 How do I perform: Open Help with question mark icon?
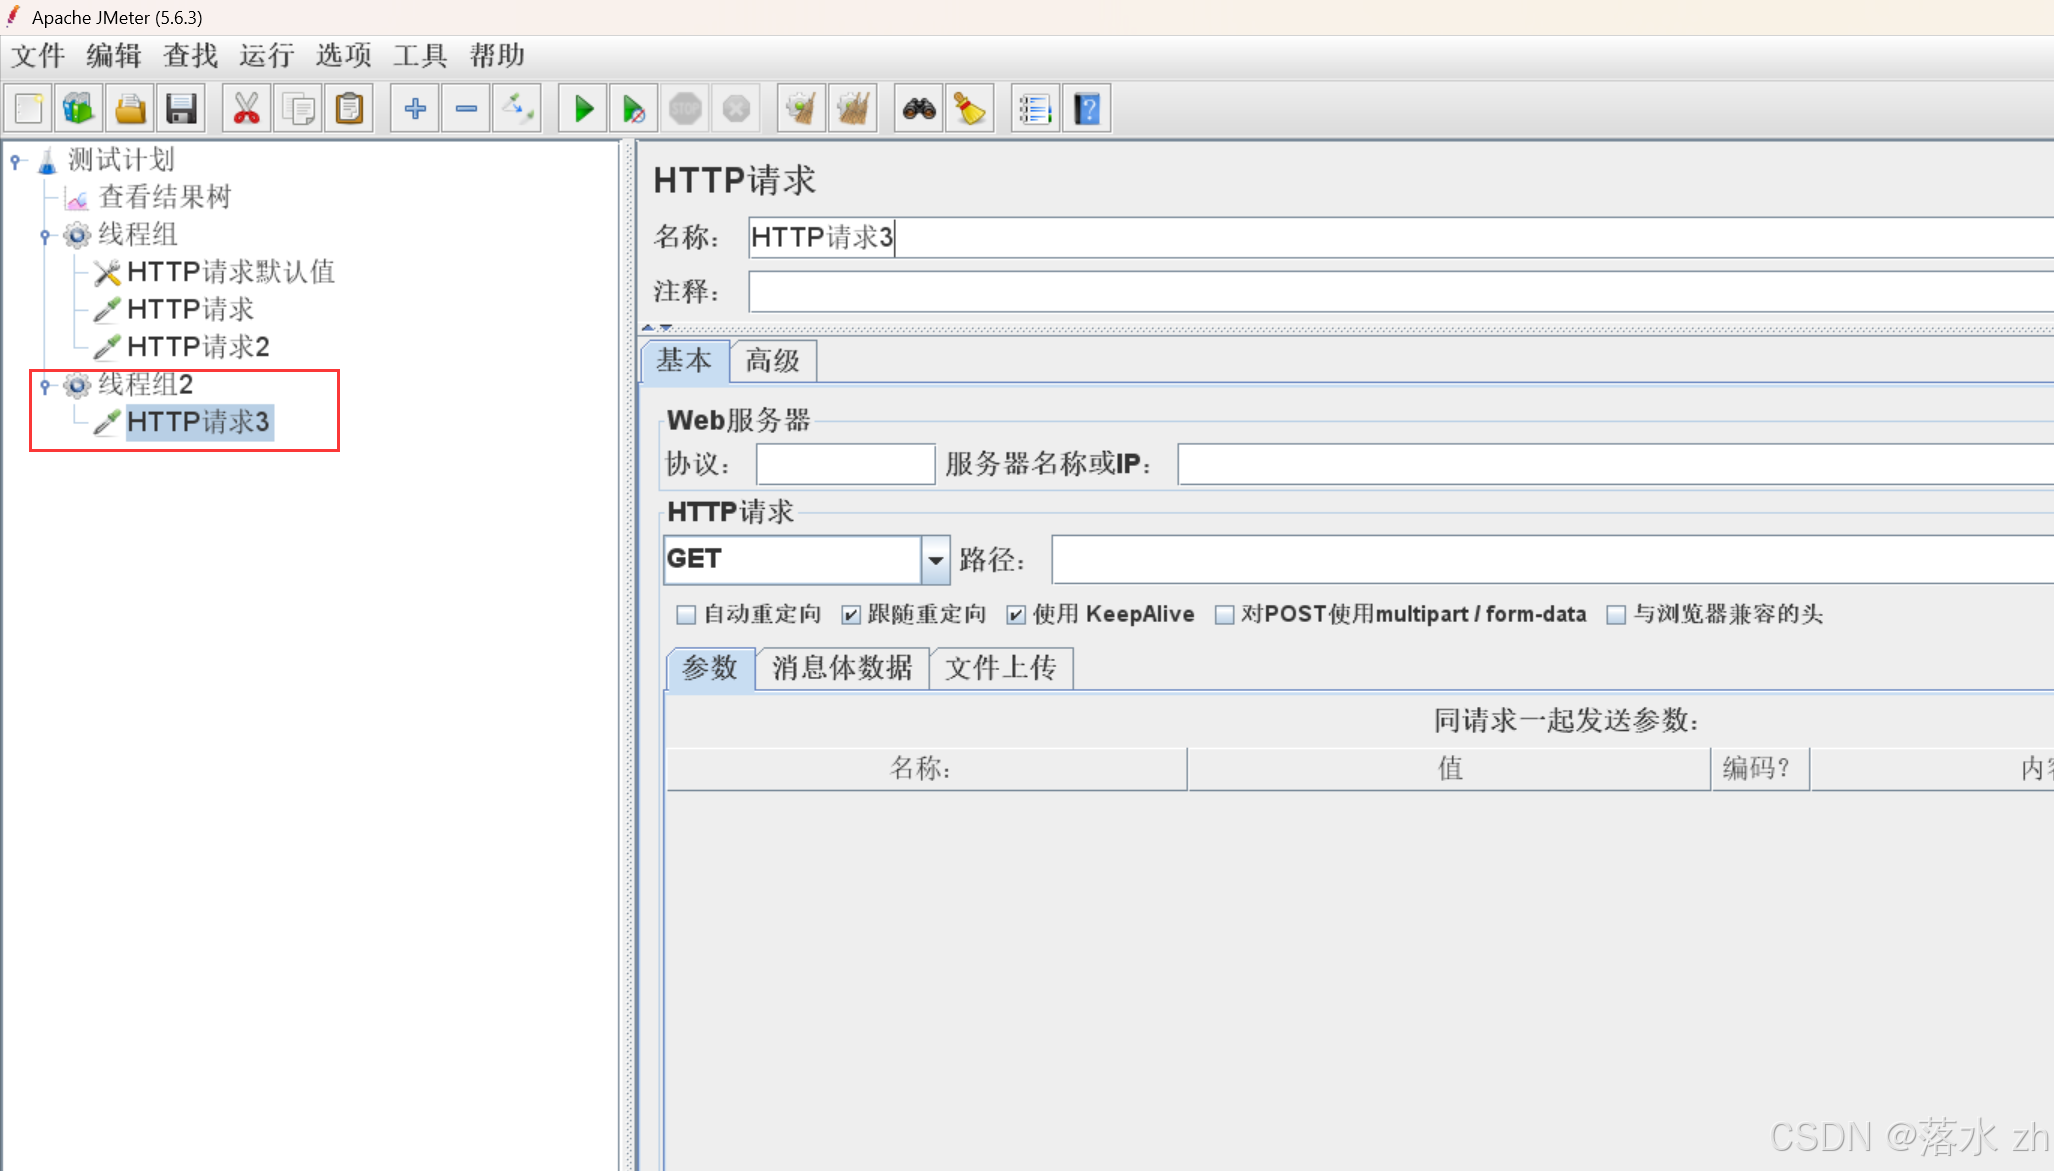tap(1087, 108)
